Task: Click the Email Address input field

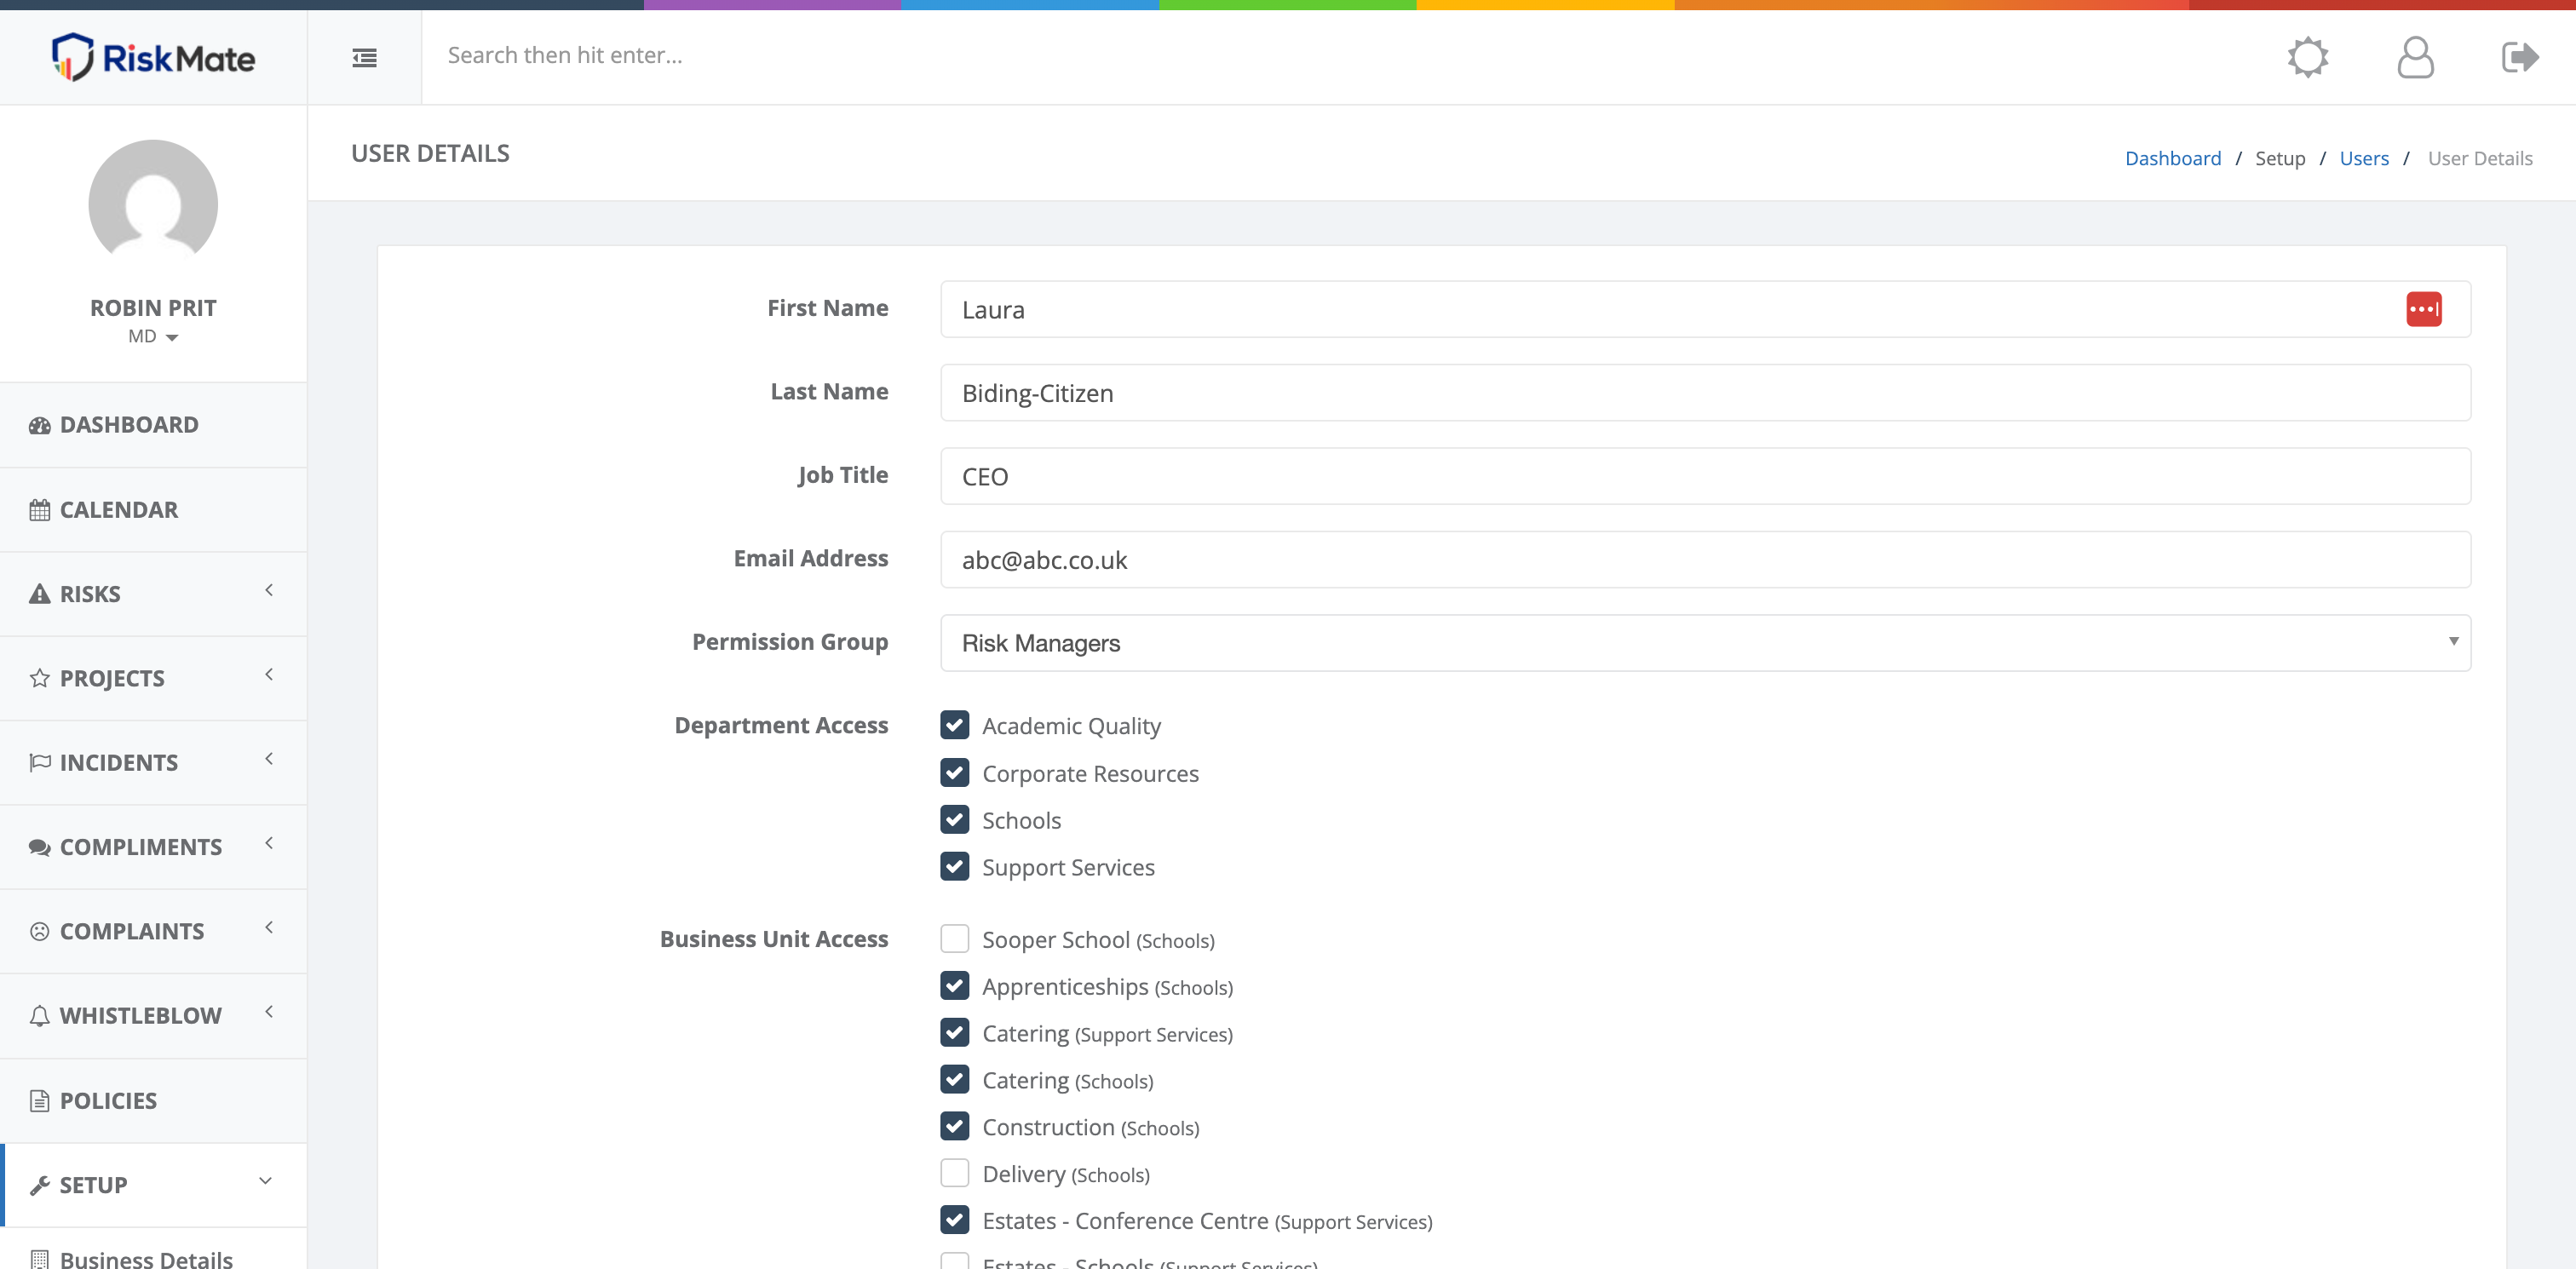Action: (x=1705, y=560)
